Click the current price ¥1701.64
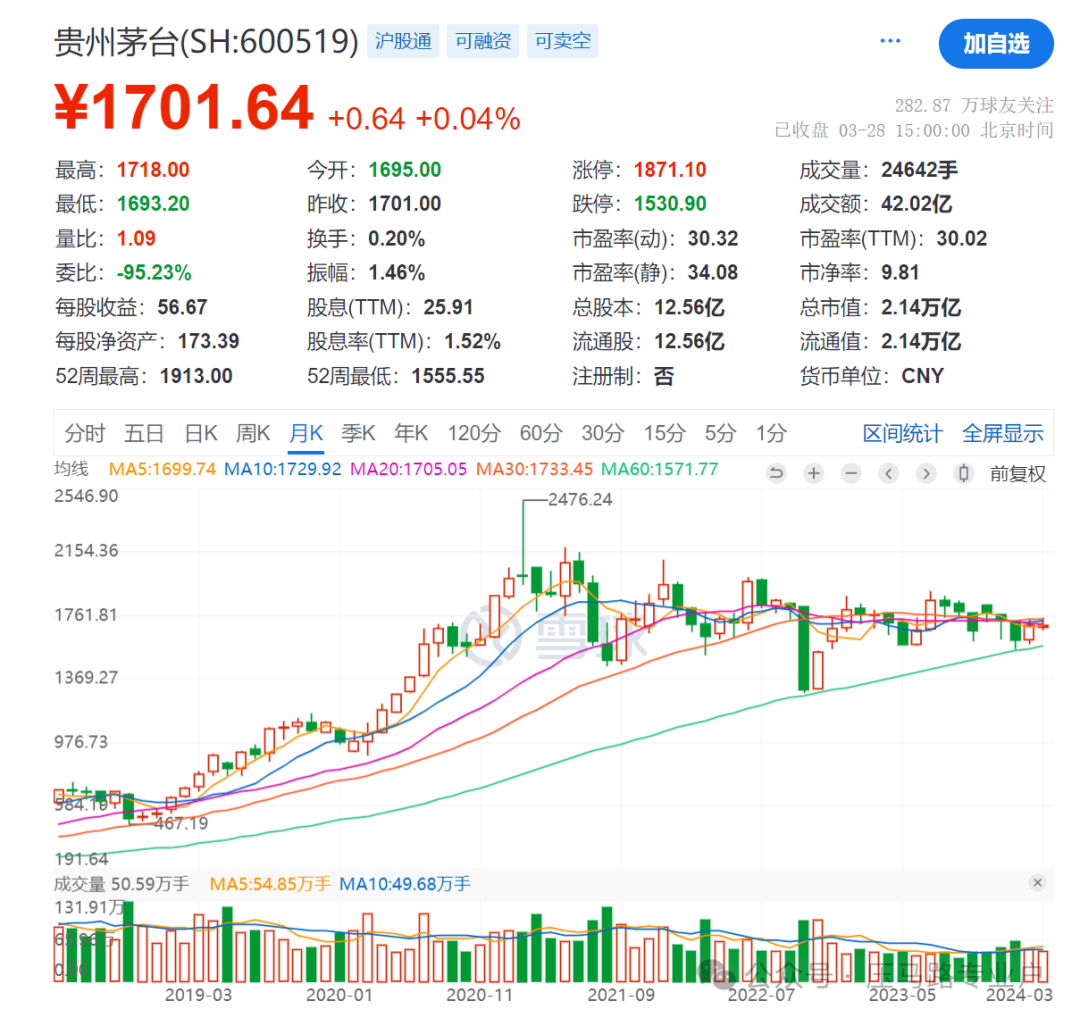 click(x=185, y=107)
